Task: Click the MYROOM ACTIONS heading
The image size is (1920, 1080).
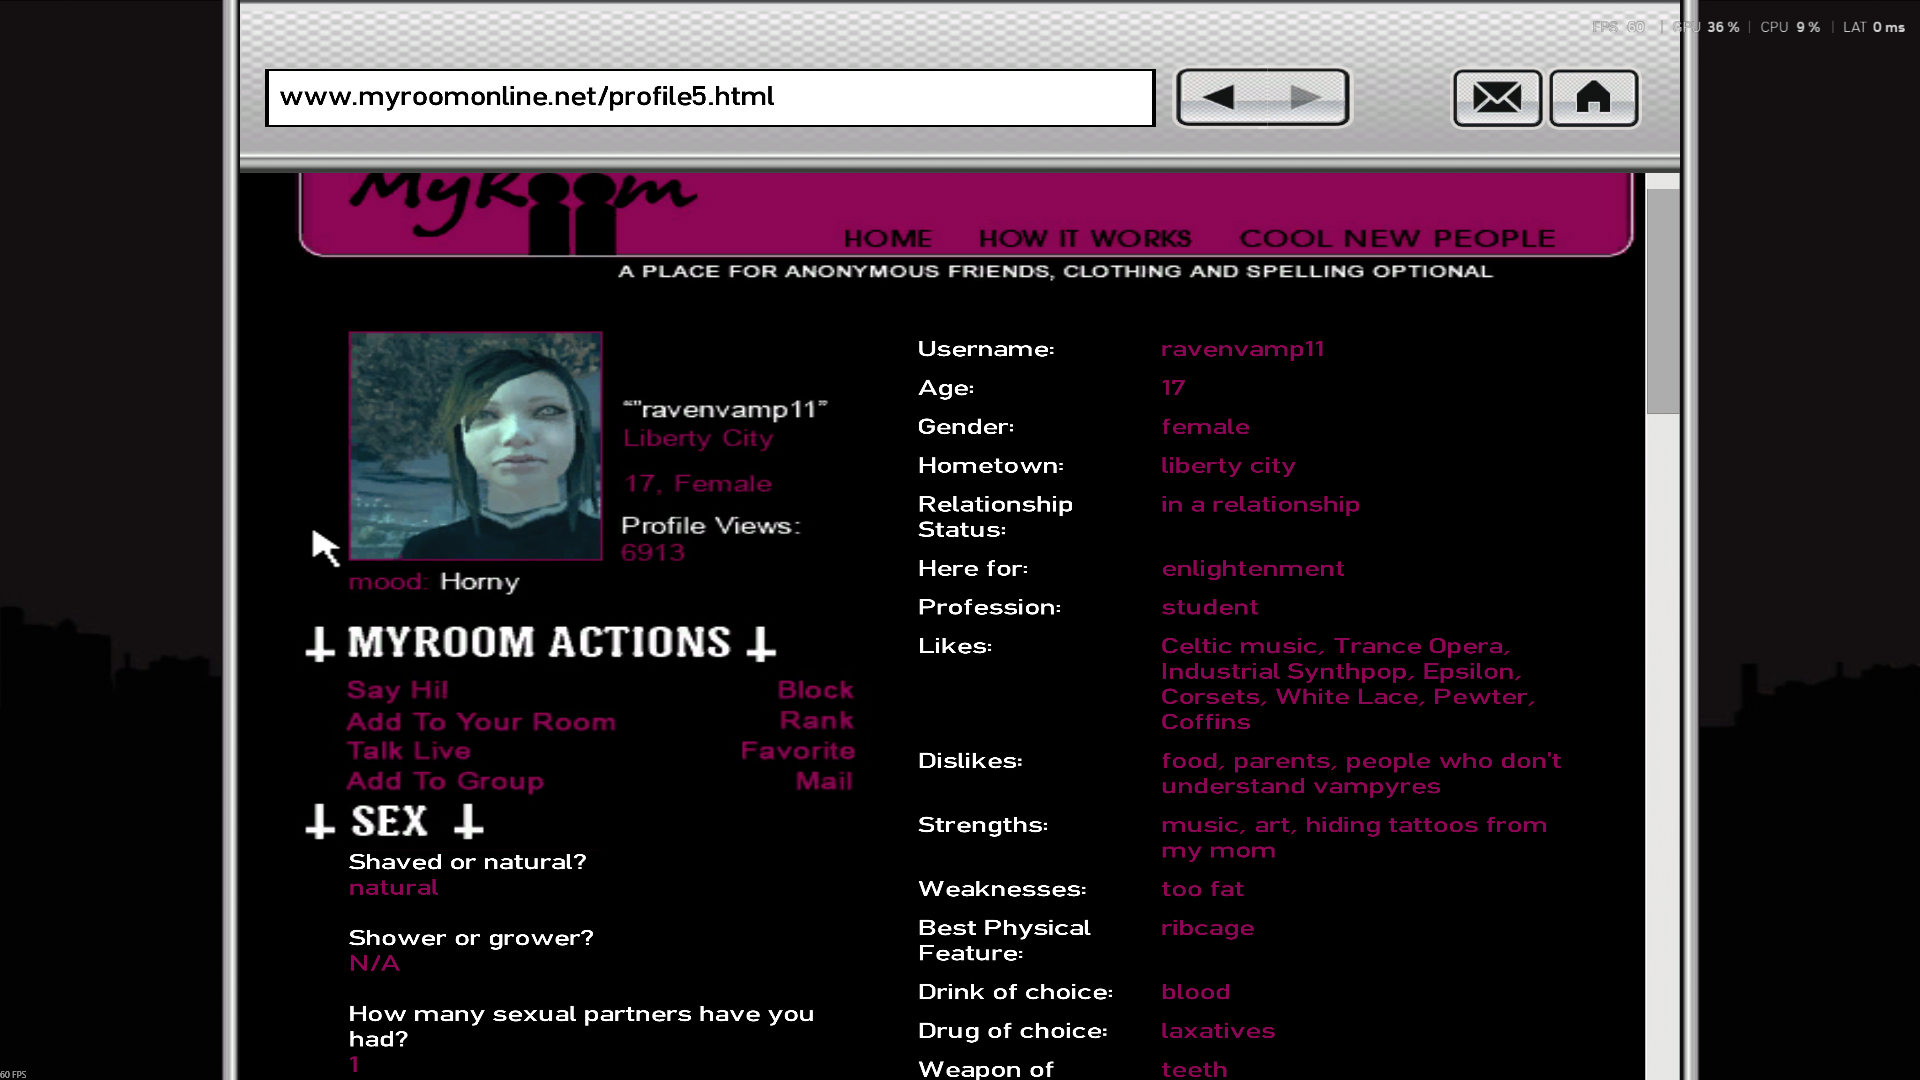Action: tap(540, 643)
